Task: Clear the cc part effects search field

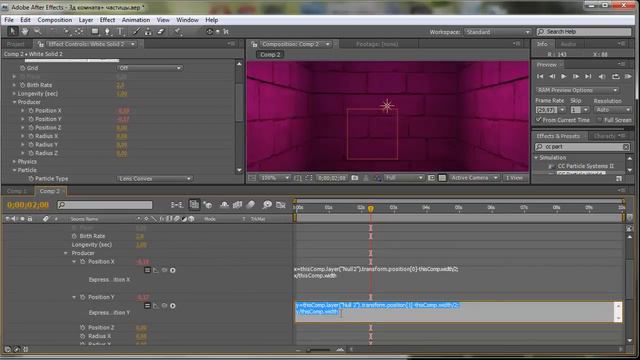Action: (626, 147)
